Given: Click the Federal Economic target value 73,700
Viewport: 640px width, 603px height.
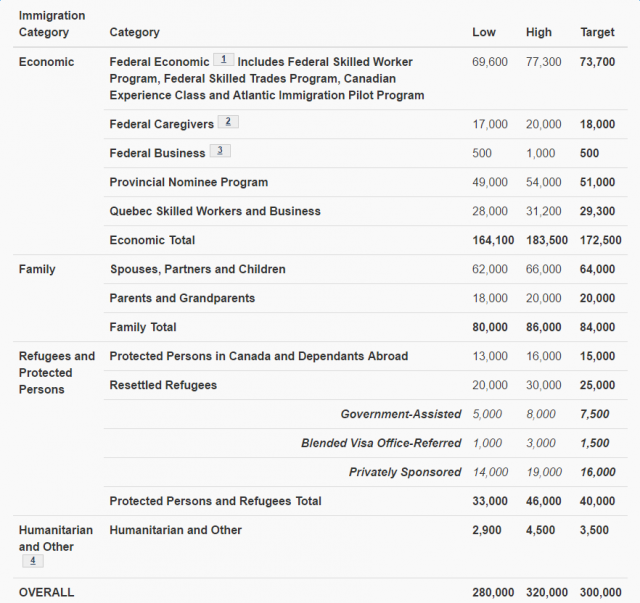Looking at the screenshot, I should 598,62.
